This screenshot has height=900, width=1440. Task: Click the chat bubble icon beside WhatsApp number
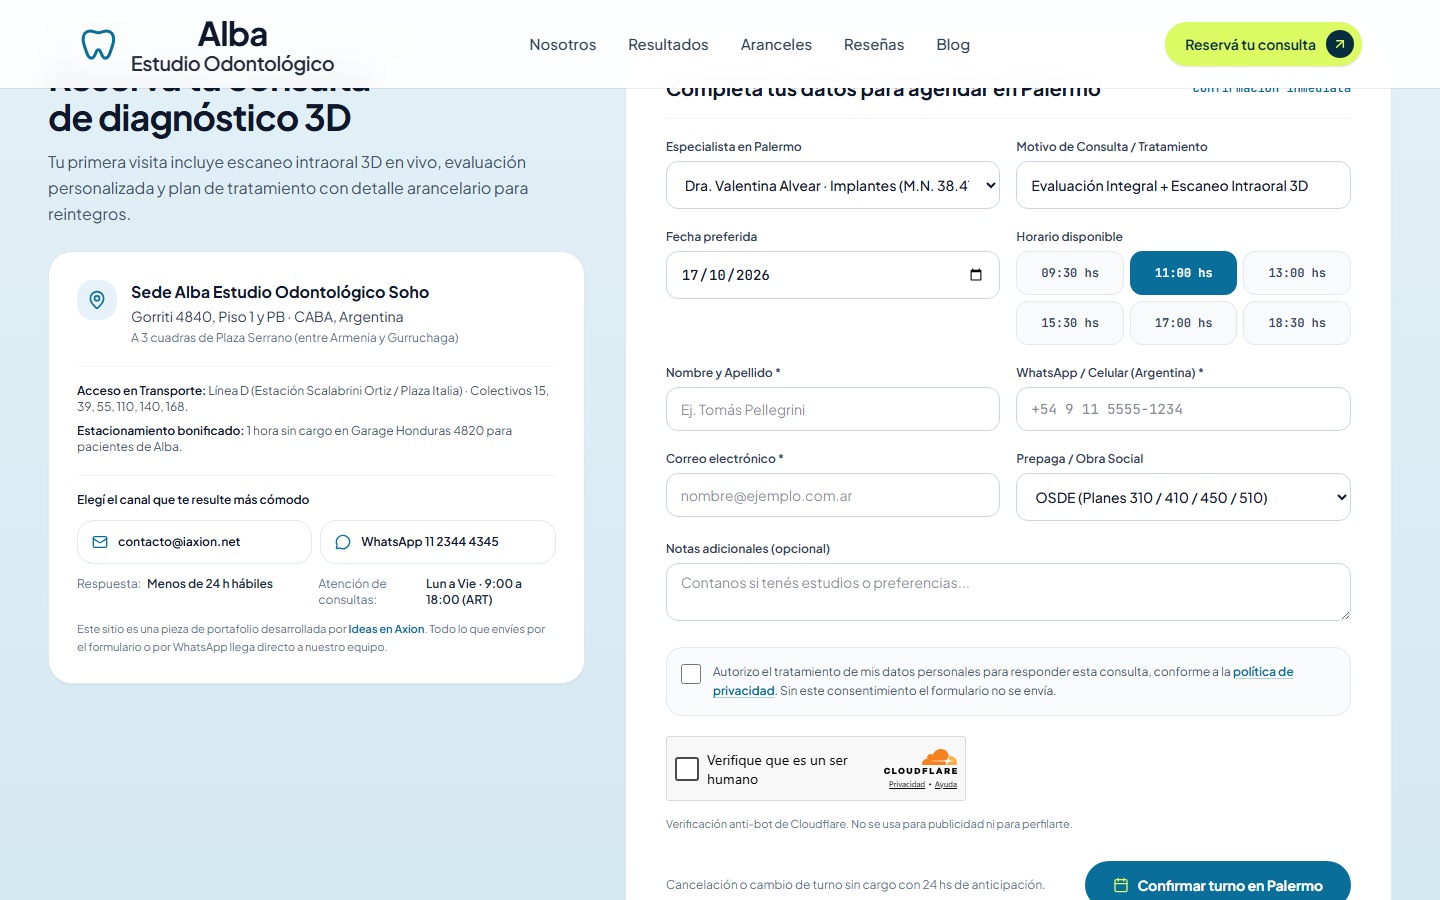tap(343, 542)
